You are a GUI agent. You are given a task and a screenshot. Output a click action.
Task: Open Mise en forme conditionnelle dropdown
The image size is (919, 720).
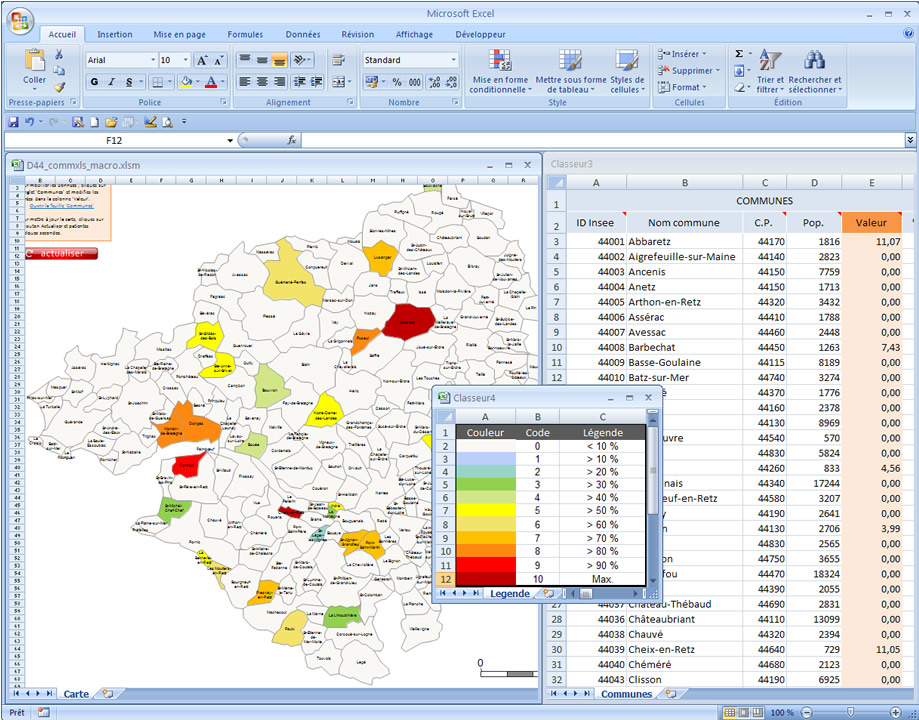500,71
